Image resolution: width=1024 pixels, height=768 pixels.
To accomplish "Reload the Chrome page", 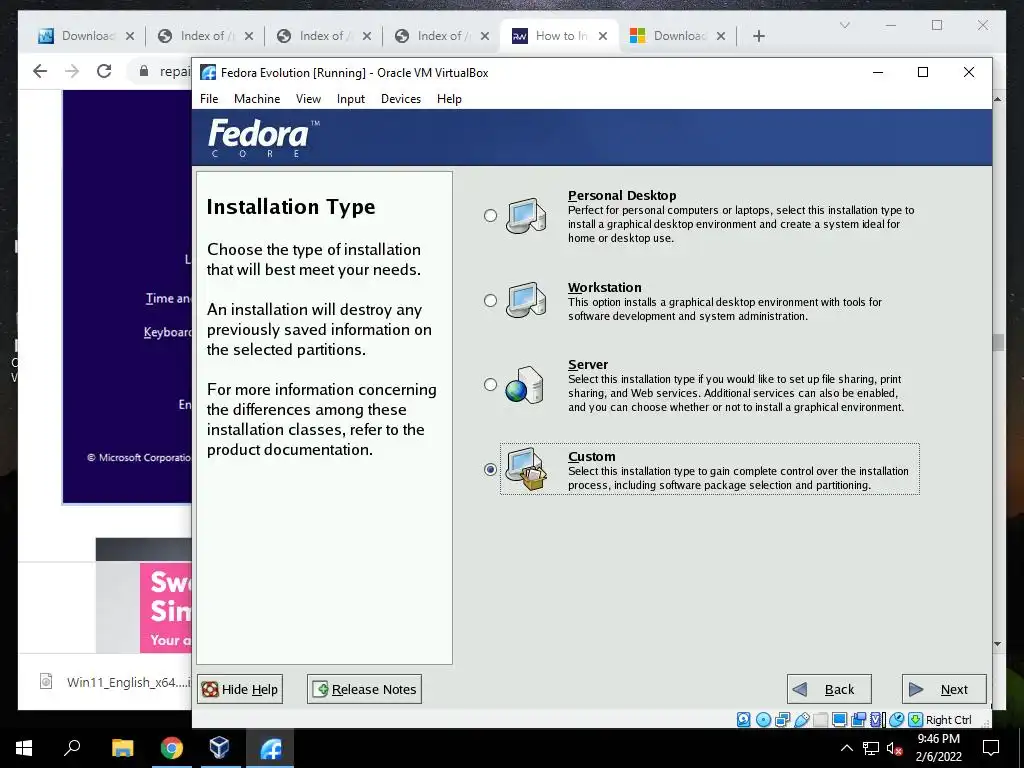I will [104, 71].
